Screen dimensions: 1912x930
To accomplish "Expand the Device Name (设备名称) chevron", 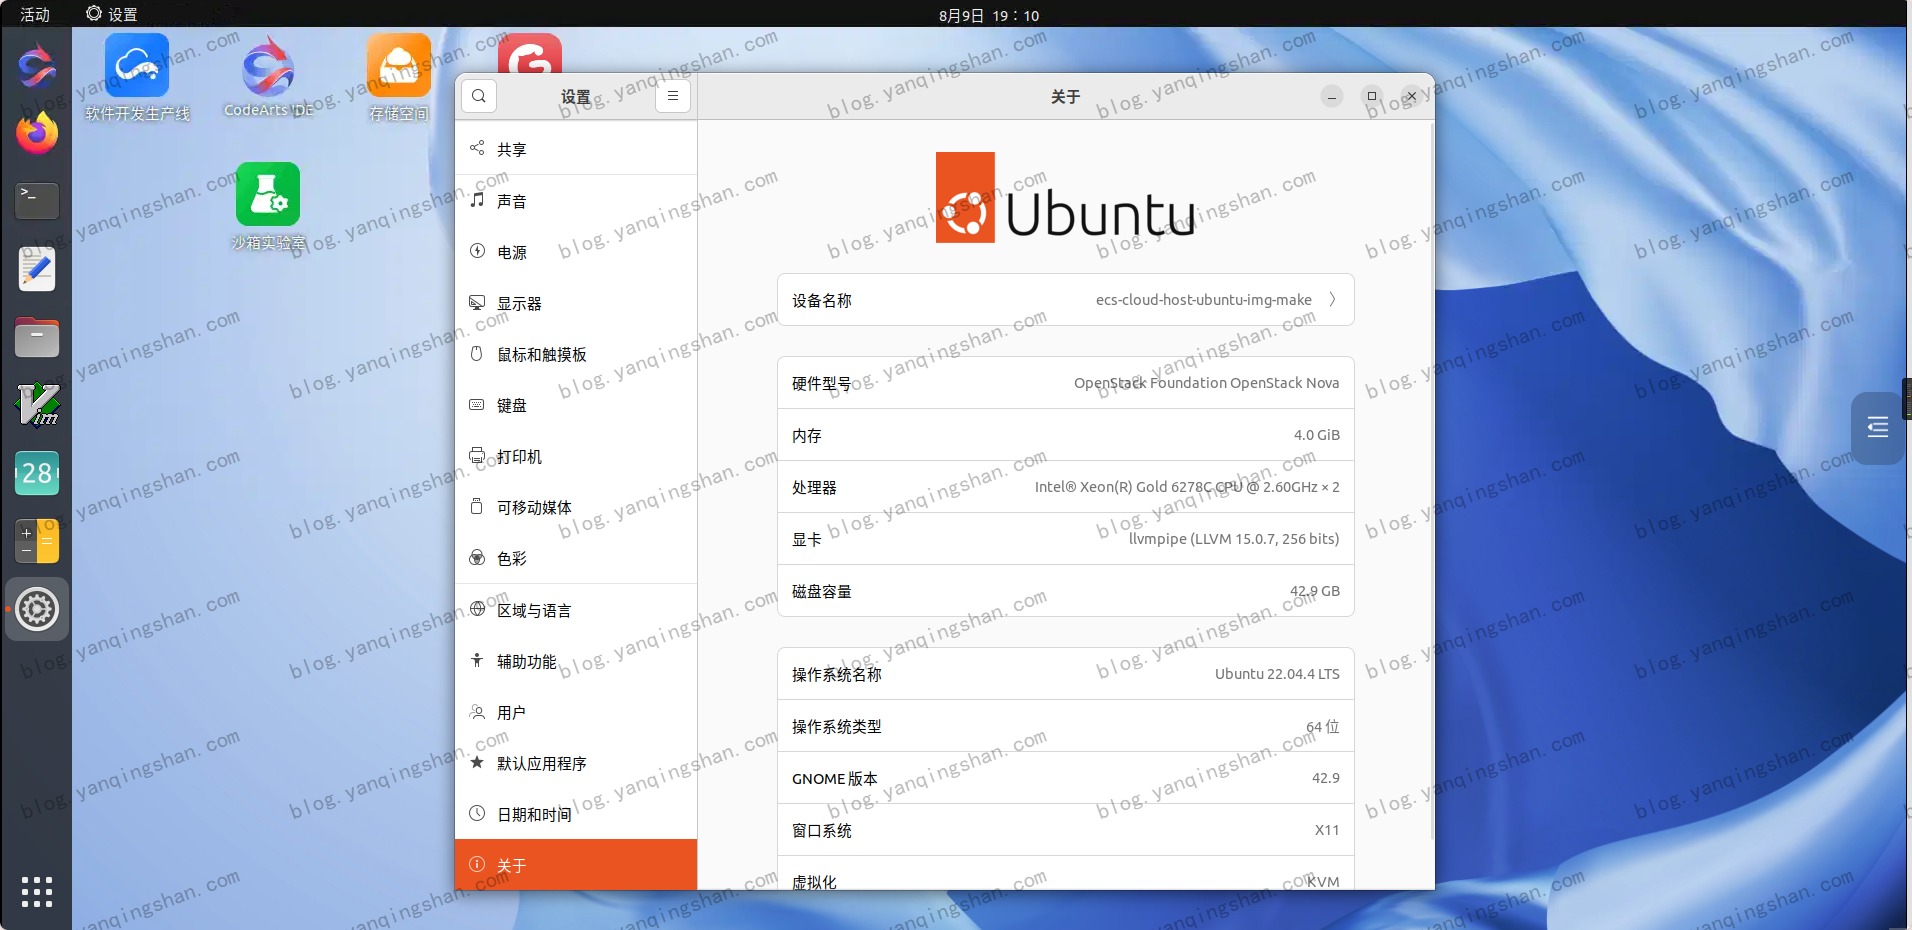I will [x=1332, y=299].
